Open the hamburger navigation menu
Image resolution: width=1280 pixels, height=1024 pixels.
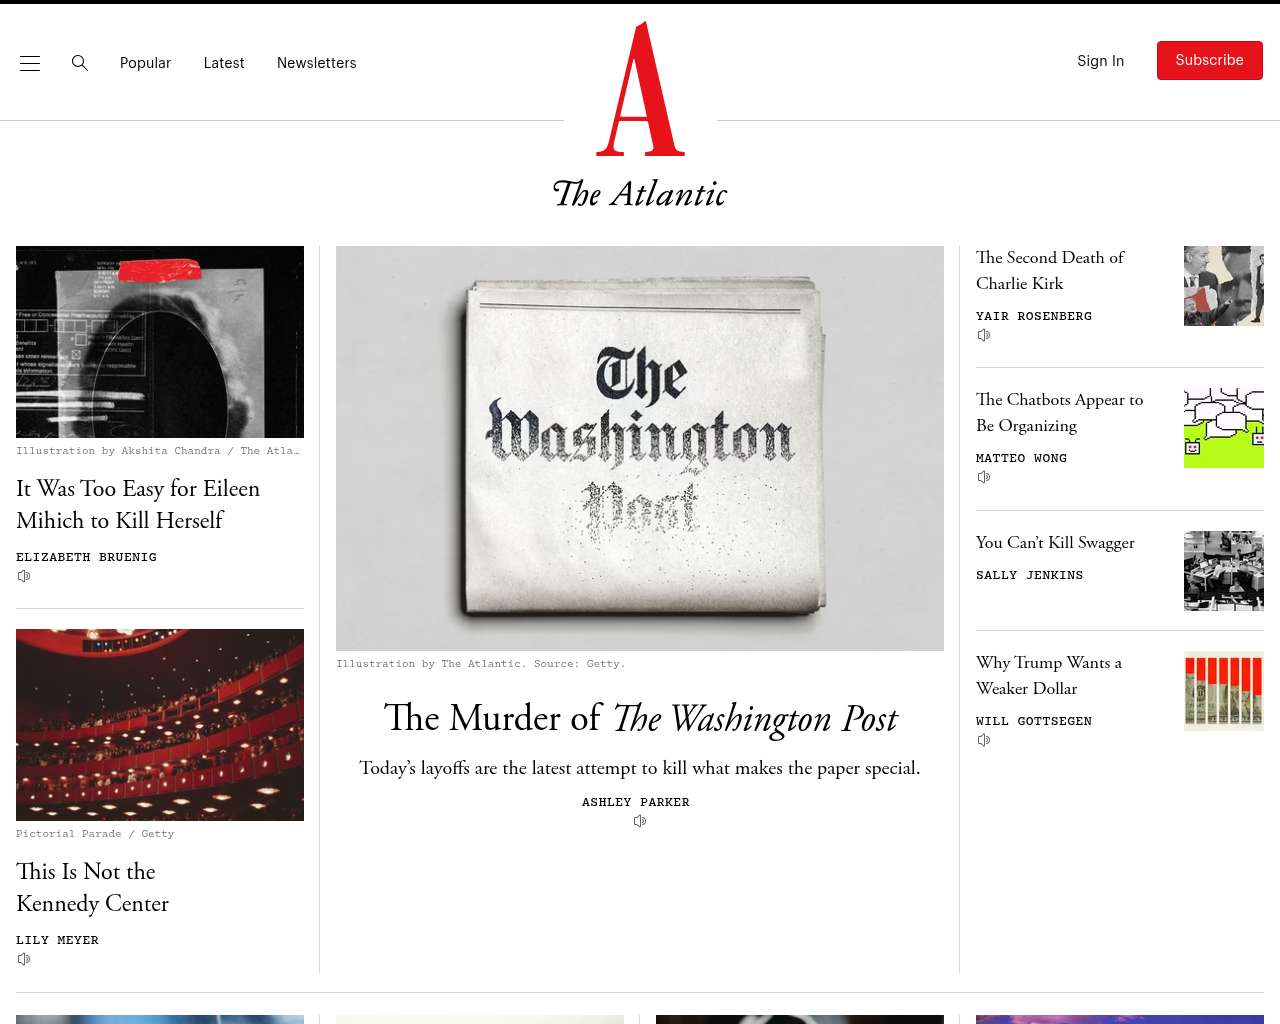30,63
